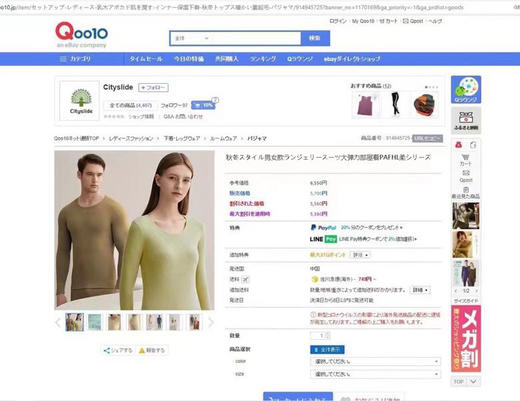Open recommended purple tank top item
This screenshot has height=401, width=520.
(x=366, y=105)
